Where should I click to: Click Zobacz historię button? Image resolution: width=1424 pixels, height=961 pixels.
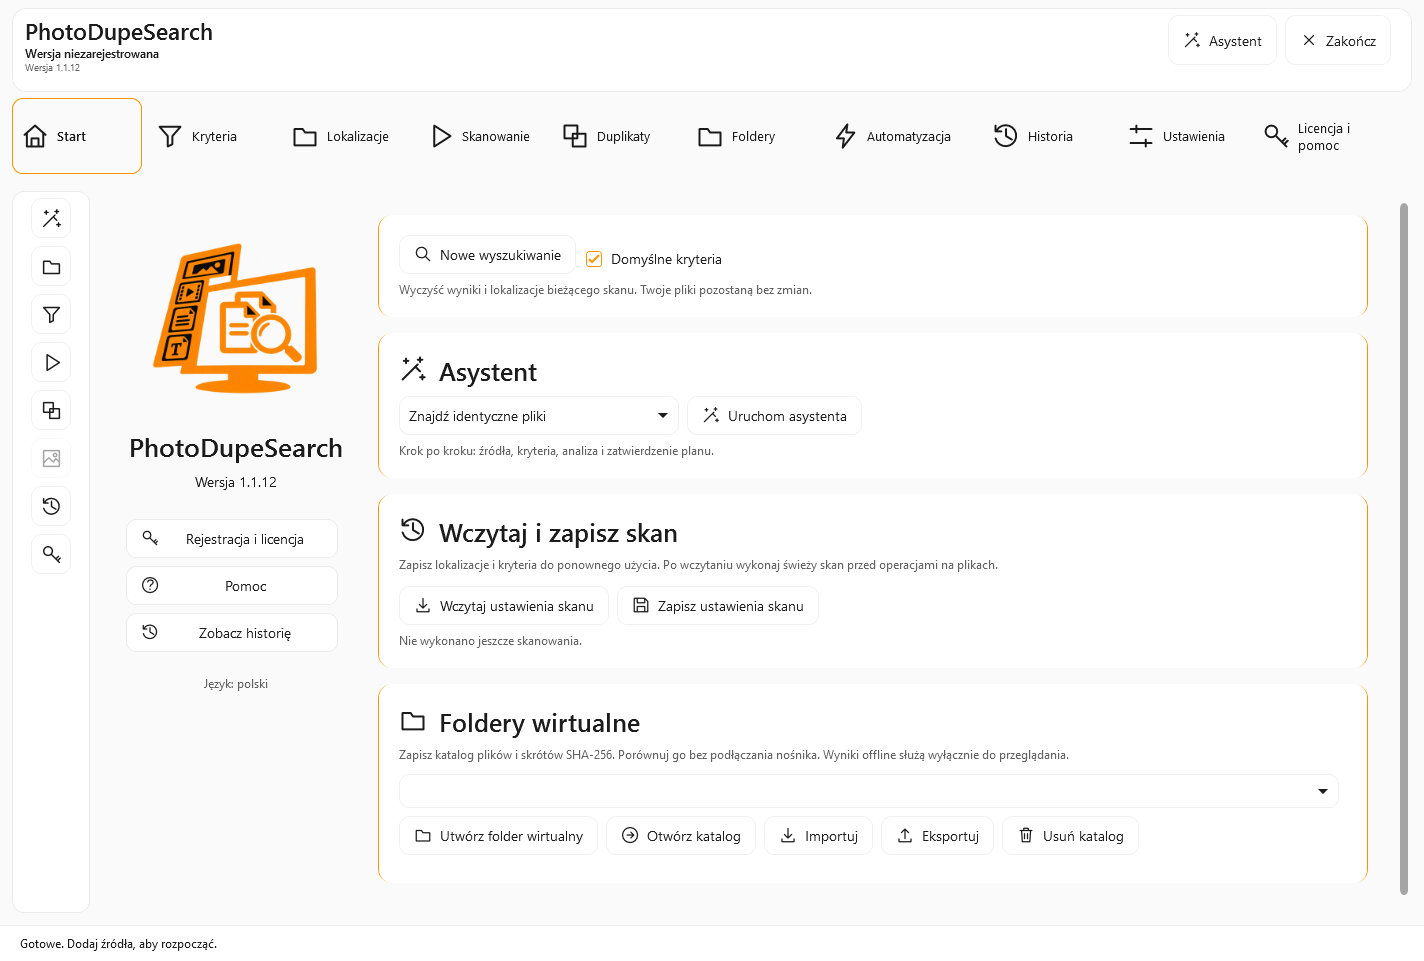pyautogui.click(x=232, y=633)
